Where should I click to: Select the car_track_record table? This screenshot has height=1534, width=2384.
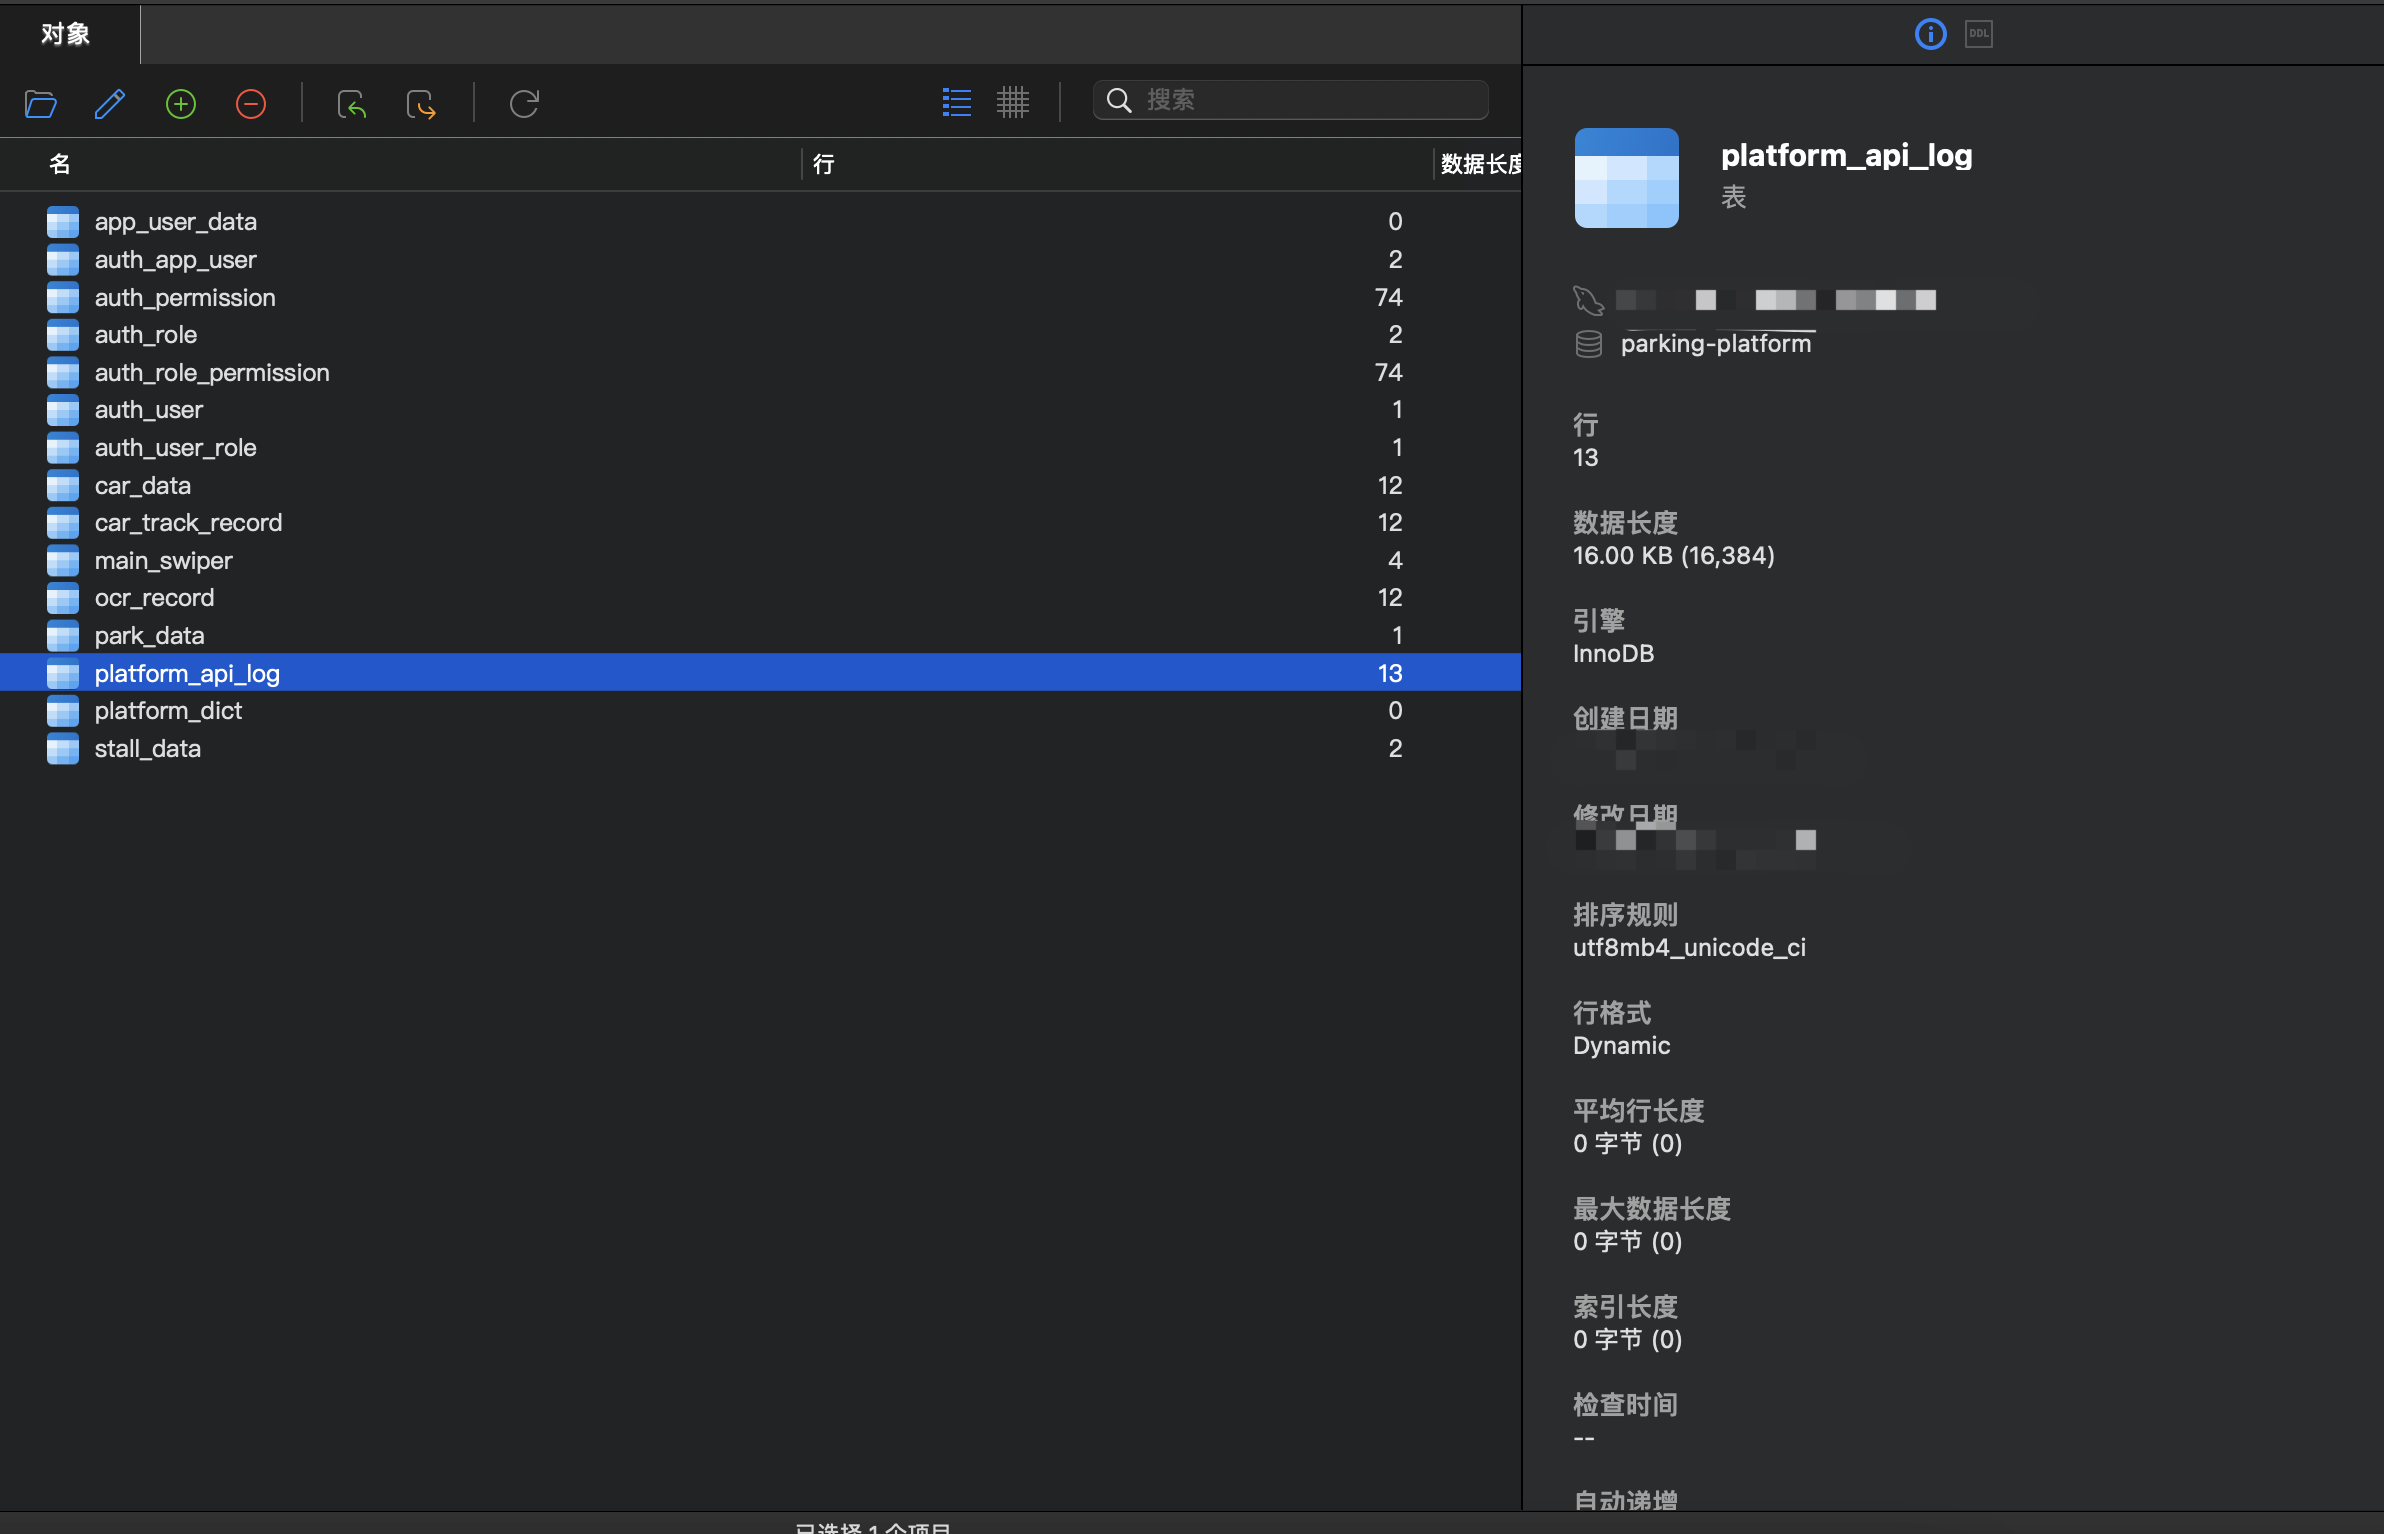[x=188, y=522]
